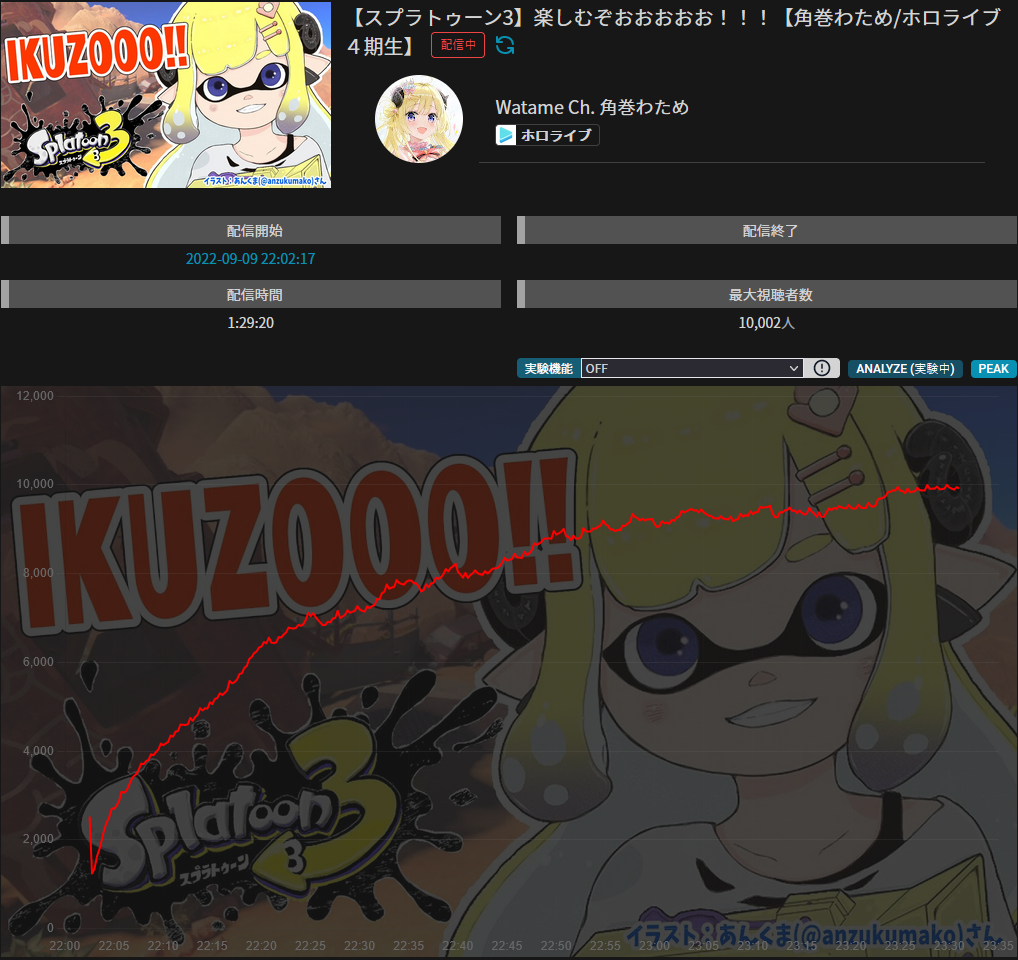Click the stream title スプラトゥーン3 text
Viewport: 1018px width, 960px height.
tap(673, 31)
